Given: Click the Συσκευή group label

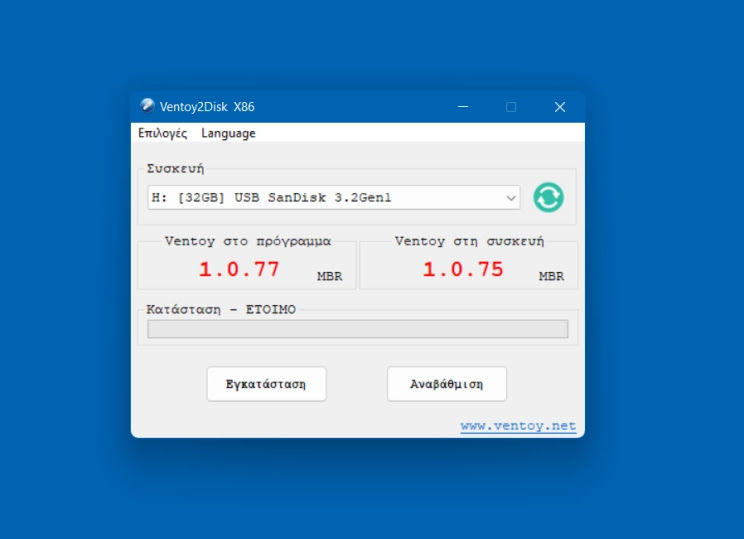Looking at the screenshot, I should coord(175,168).
